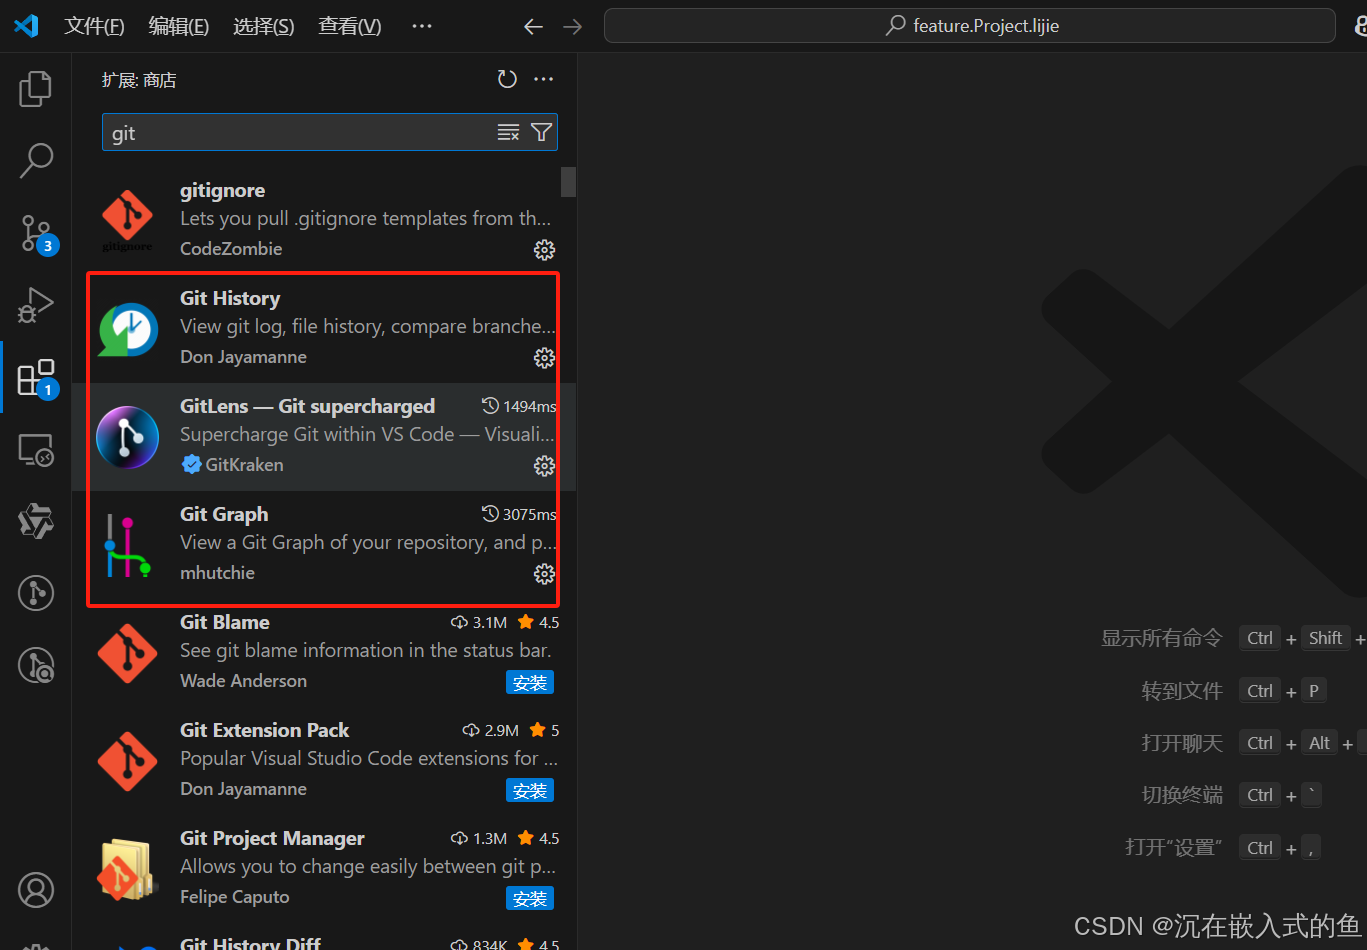Select the Git Extension Pack title
Screen dimensions: 1367x950
click(x=264, y=730)
